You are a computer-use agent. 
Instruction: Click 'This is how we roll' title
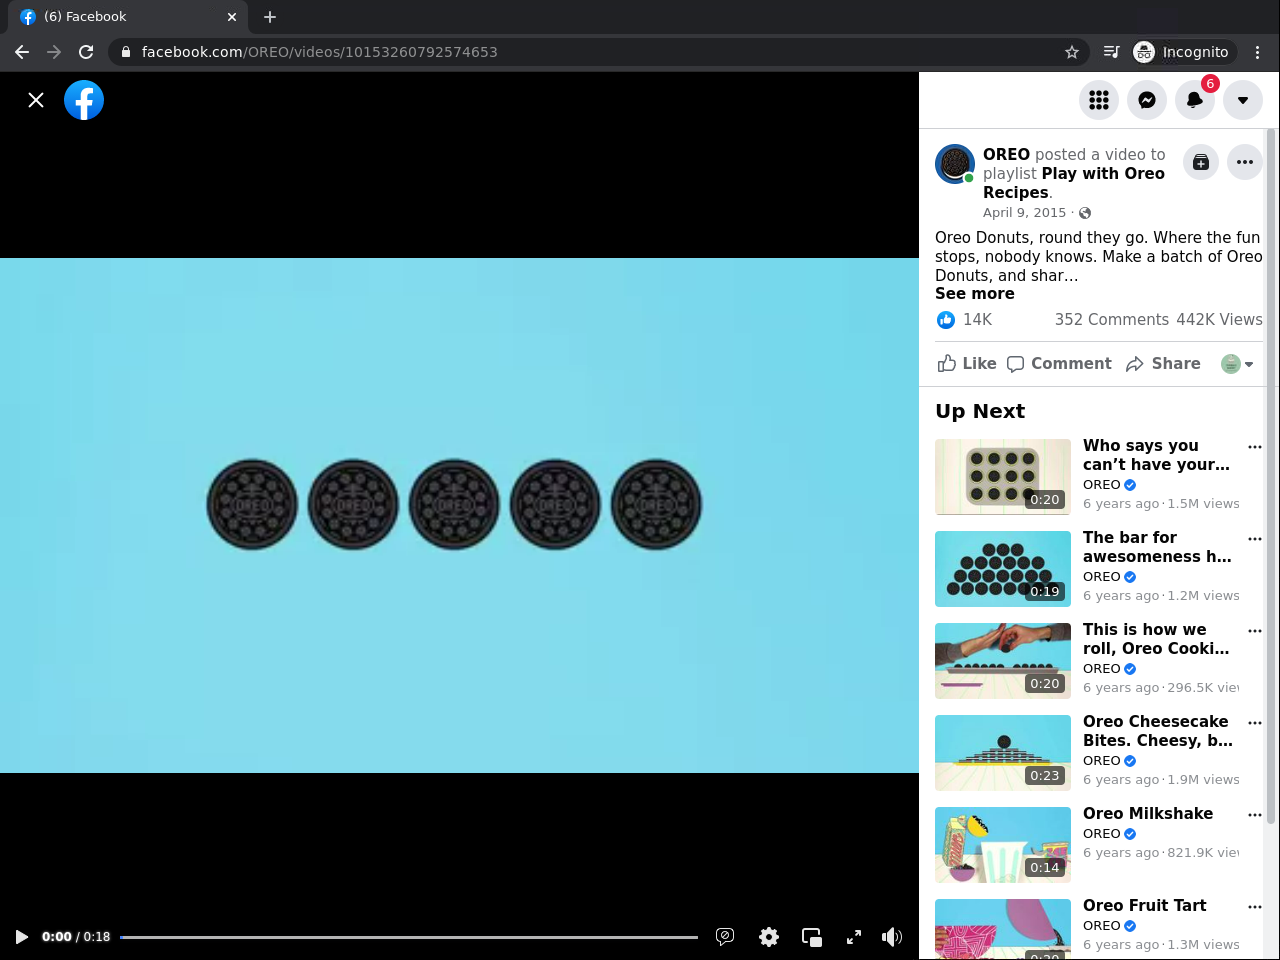[x=1156, y=639]
